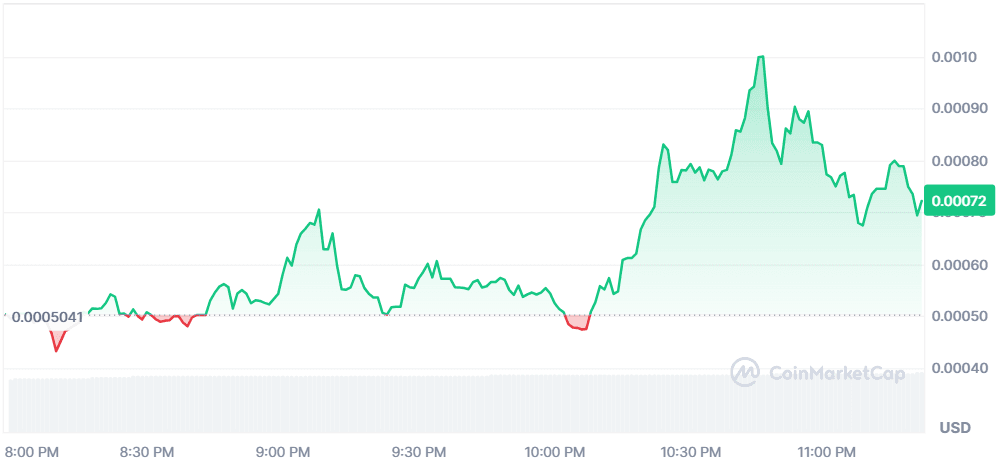Image resolution: width=998 pixels, height=462 pixels.
Task: Select the highest peak on the price line
Action: 761,58
